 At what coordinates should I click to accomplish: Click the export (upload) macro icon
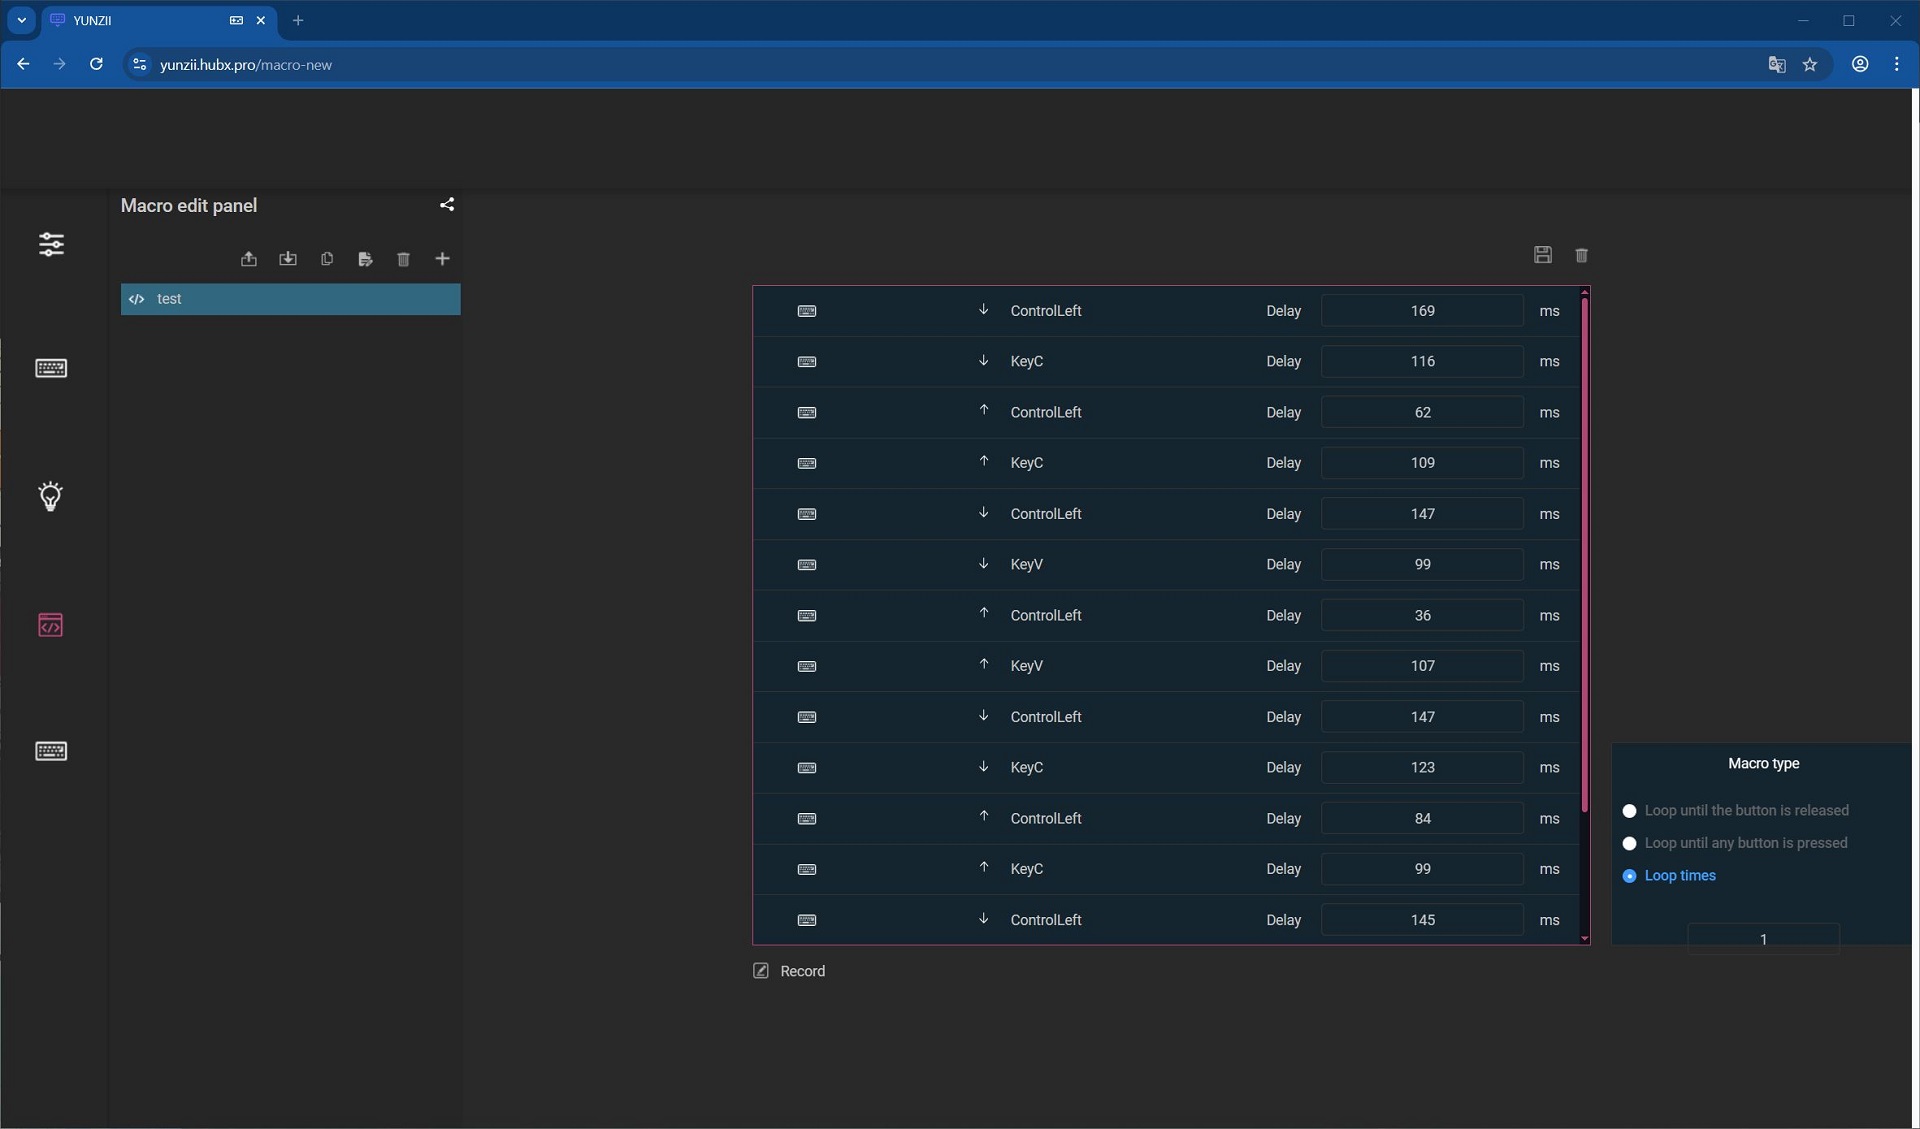pos(249,259)
